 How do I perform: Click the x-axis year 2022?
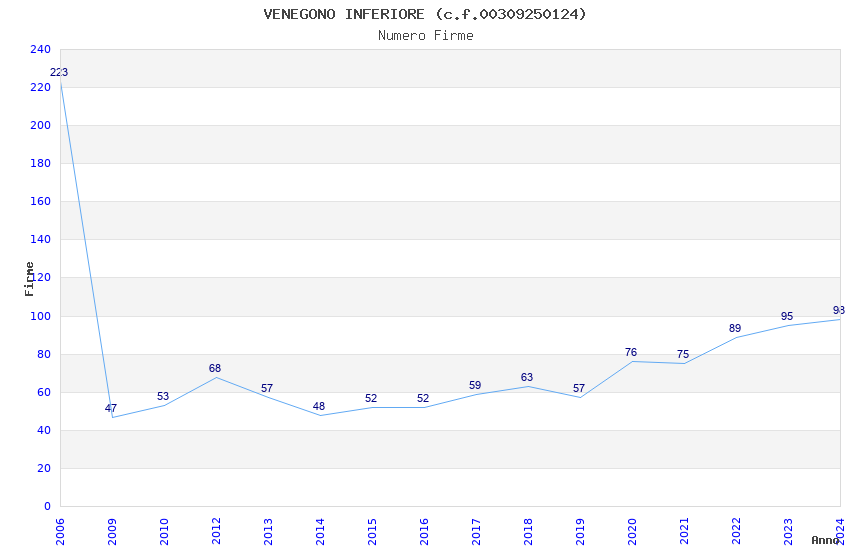736,532
